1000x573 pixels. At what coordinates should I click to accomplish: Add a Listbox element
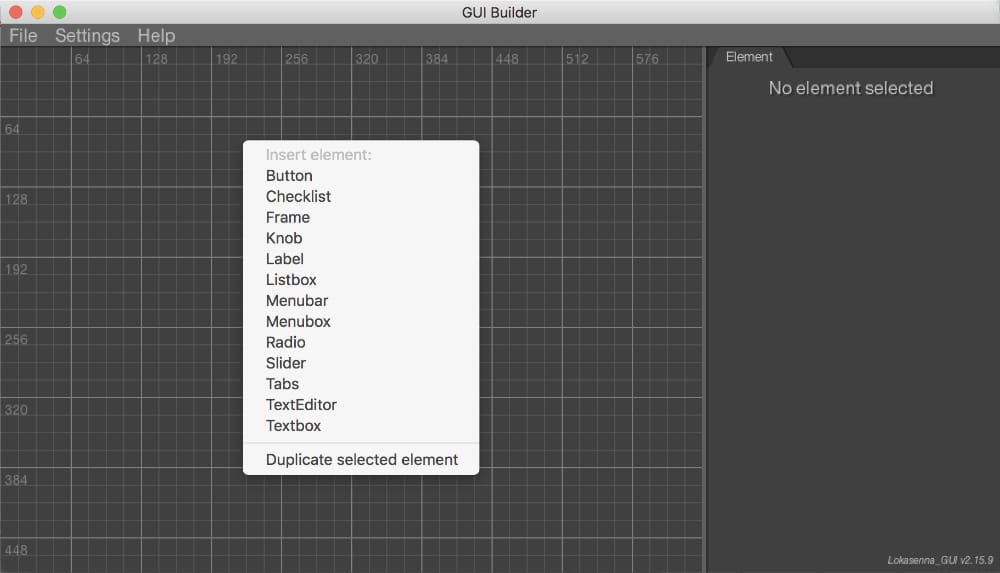click(361, 279)
